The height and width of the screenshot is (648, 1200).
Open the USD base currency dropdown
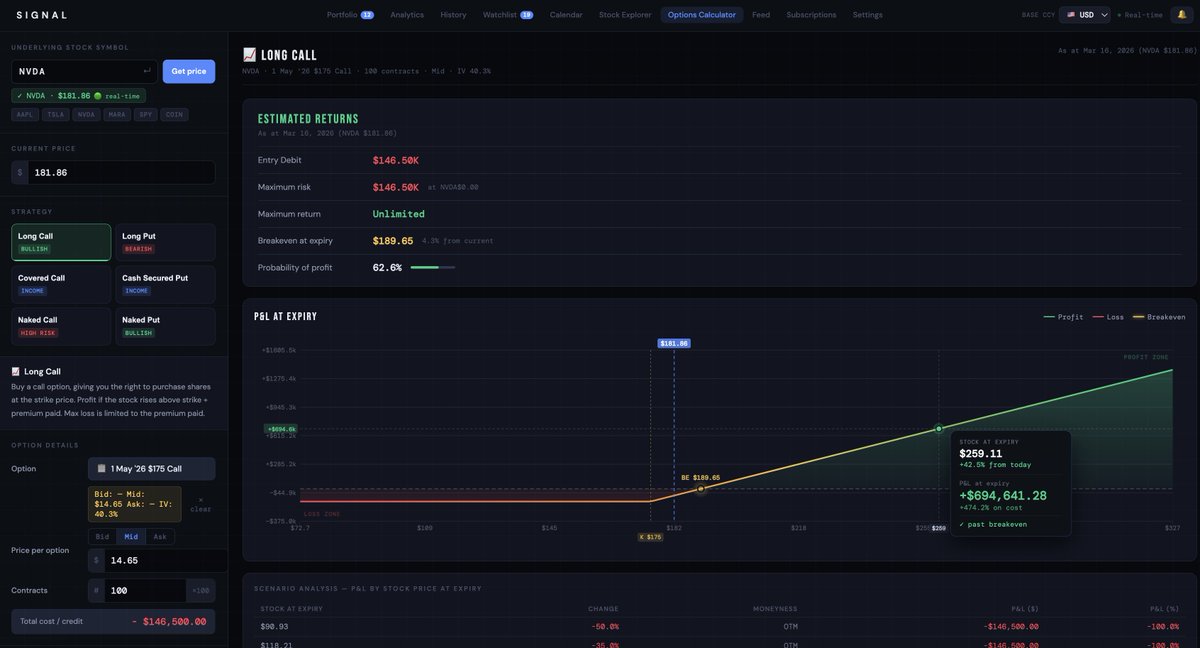click(x=1085, y=15)
